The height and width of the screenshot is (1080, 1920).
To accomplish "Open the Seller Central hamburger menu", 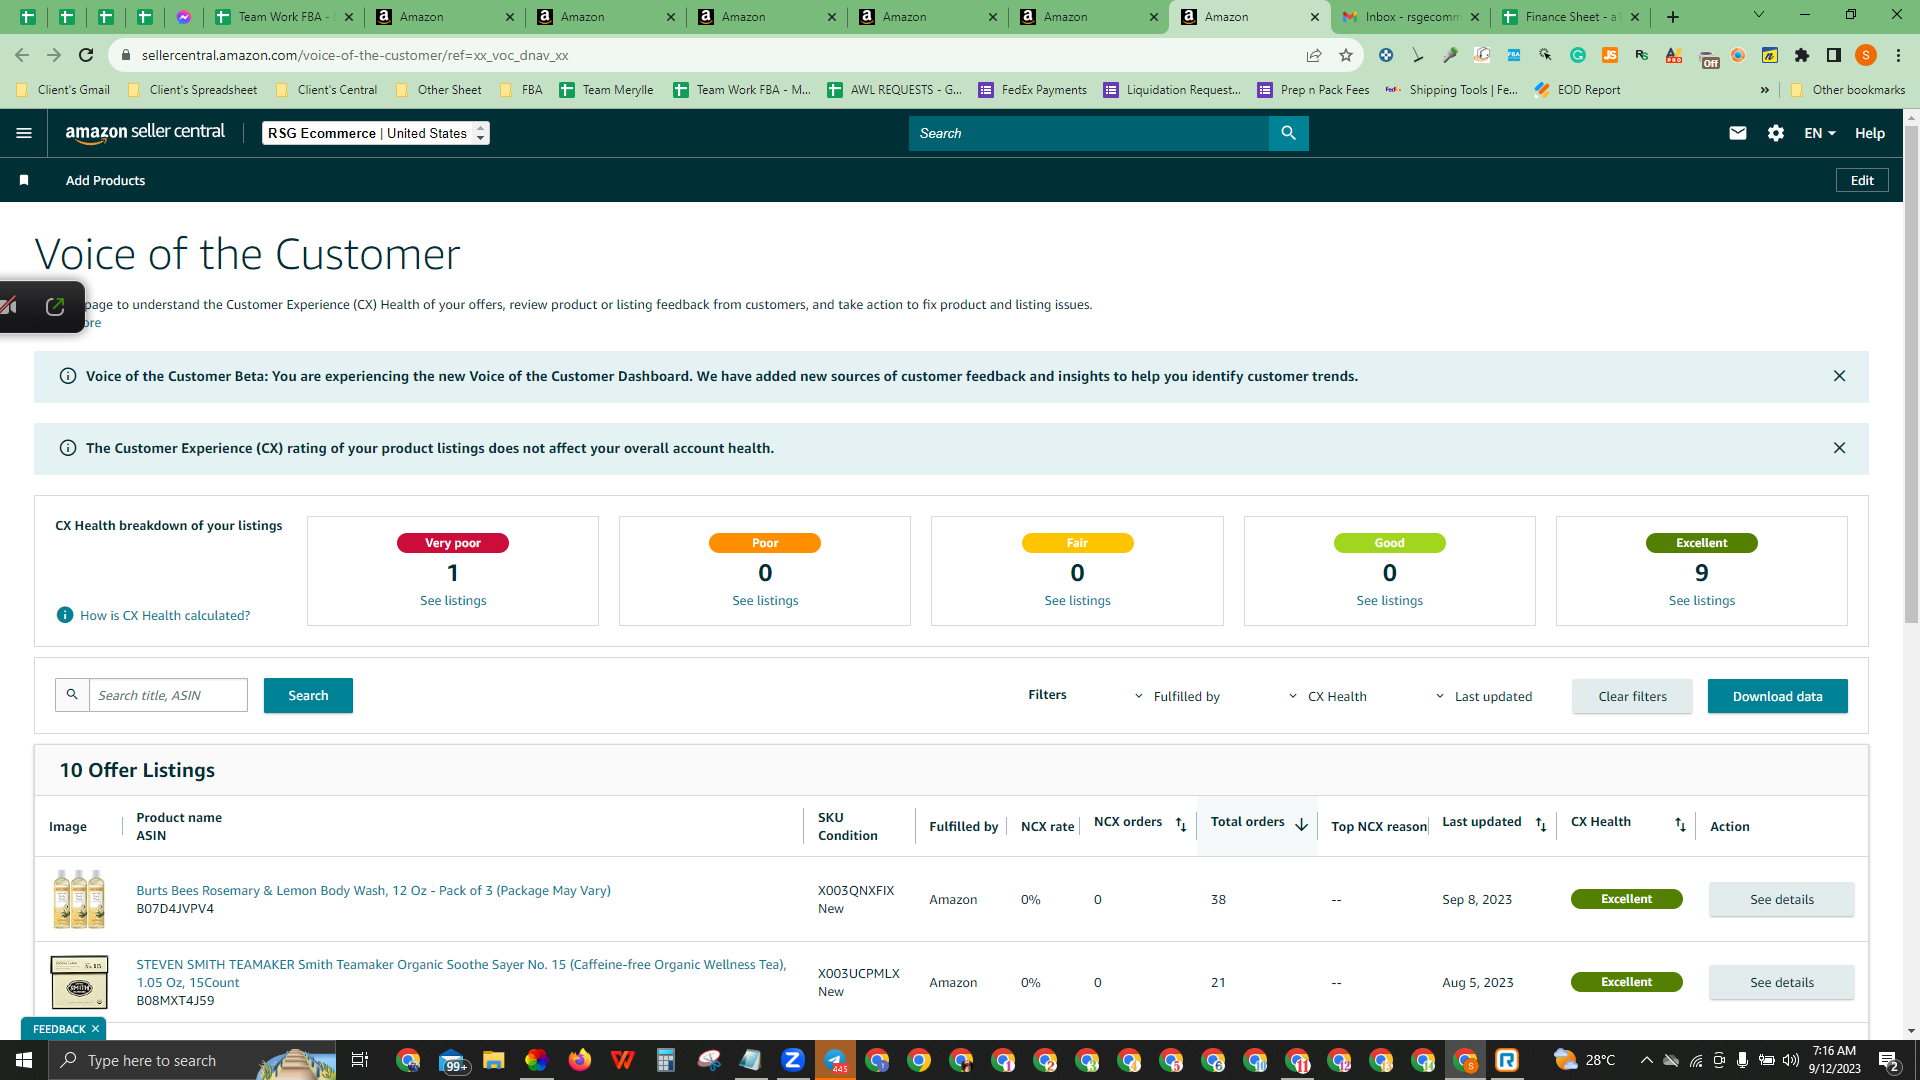I will [x=24, y=133].
